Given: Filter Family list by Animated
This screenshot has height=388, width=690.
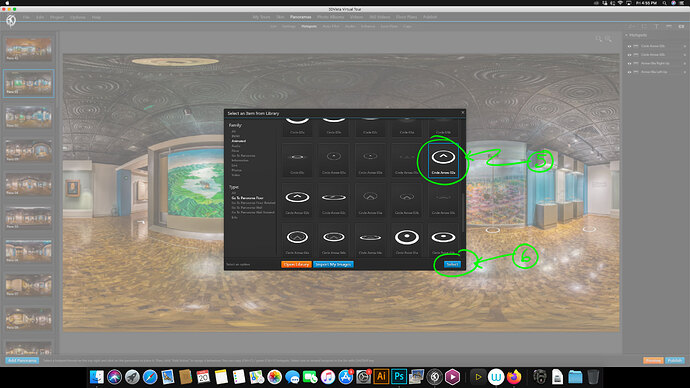Looking at the screenshot, I should coord(239,141).
